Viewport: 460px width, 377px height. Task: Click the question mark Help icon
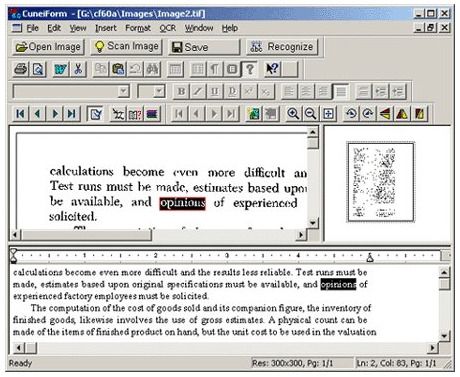(250, 69)
